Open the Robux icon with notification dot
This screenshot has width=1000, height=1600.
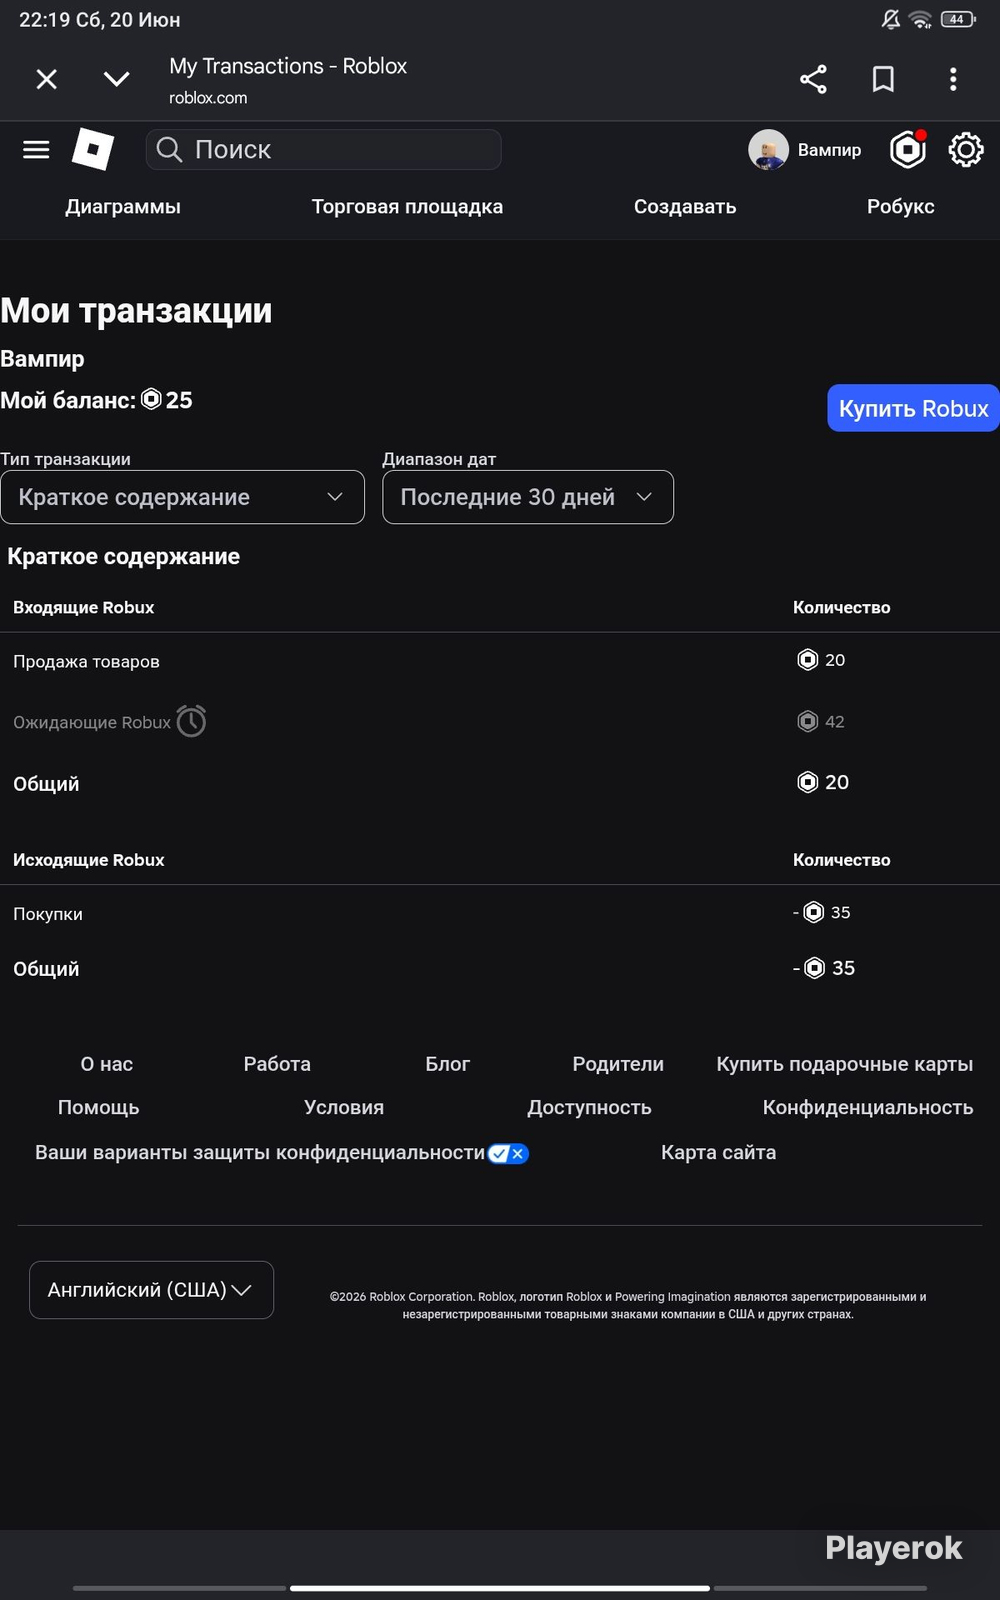(x=908, y=150)
